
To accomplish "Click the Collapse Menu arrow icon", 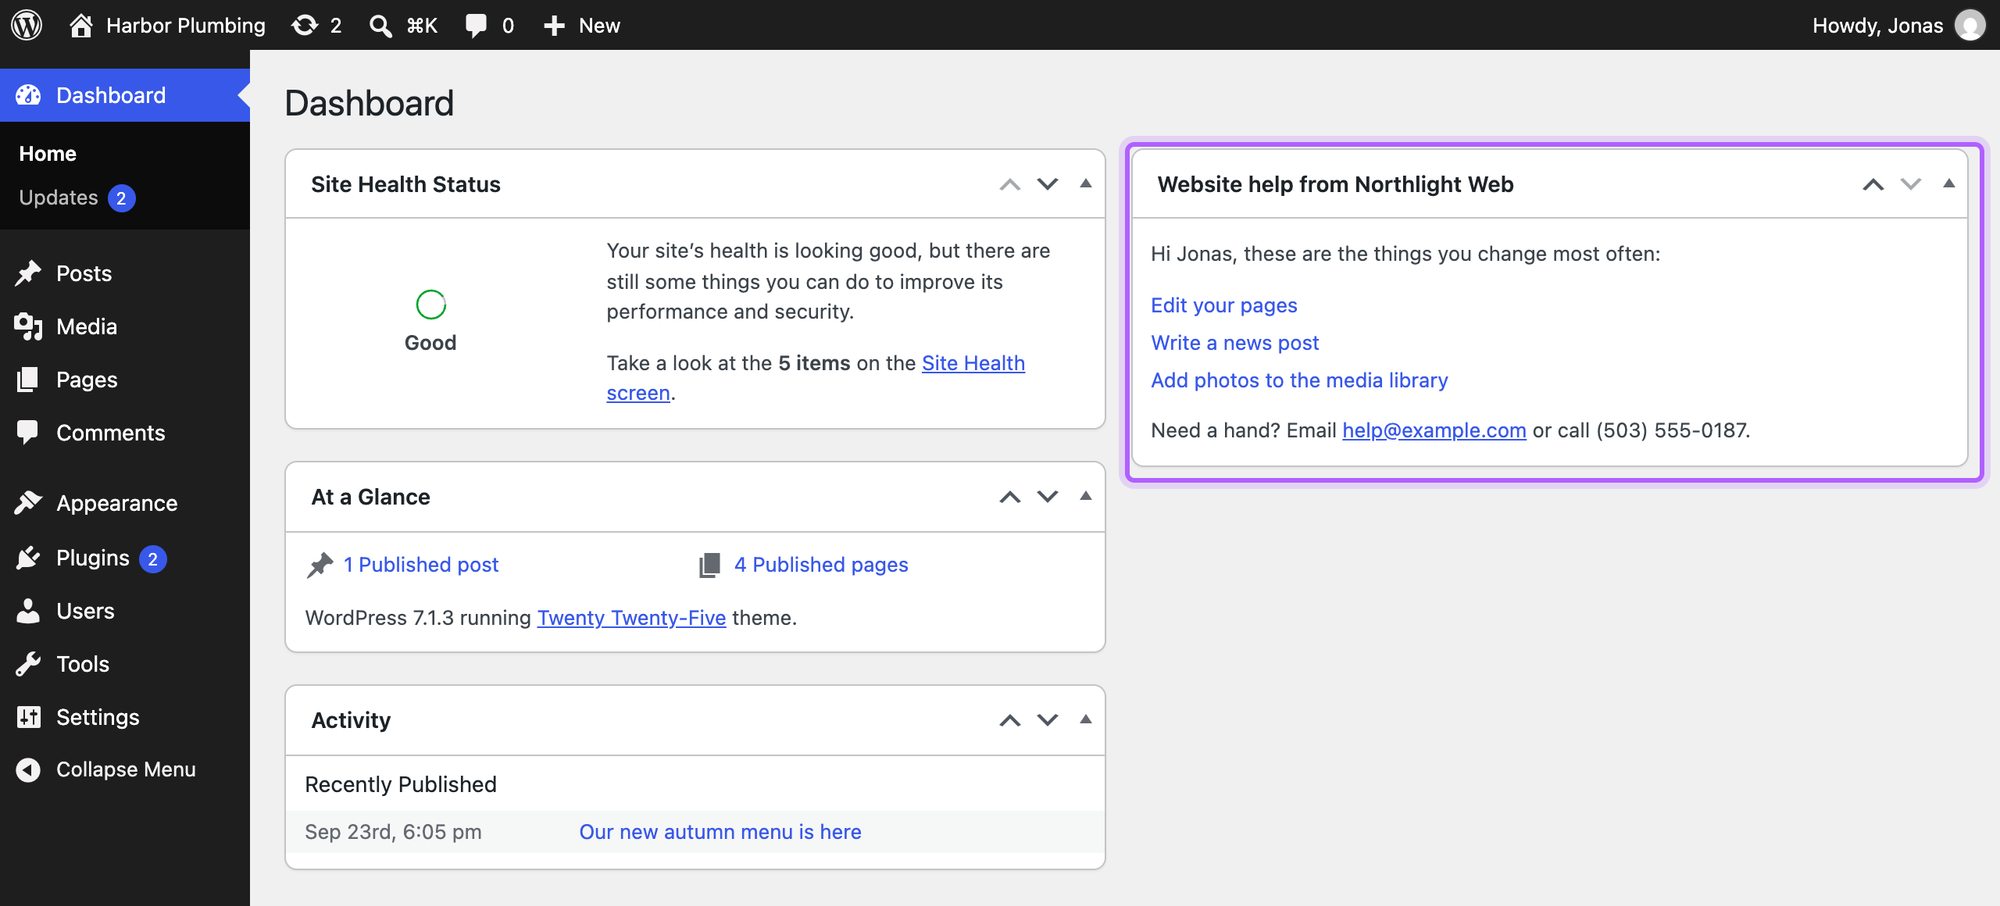I will pyautogui.click(x=28, y=769).
